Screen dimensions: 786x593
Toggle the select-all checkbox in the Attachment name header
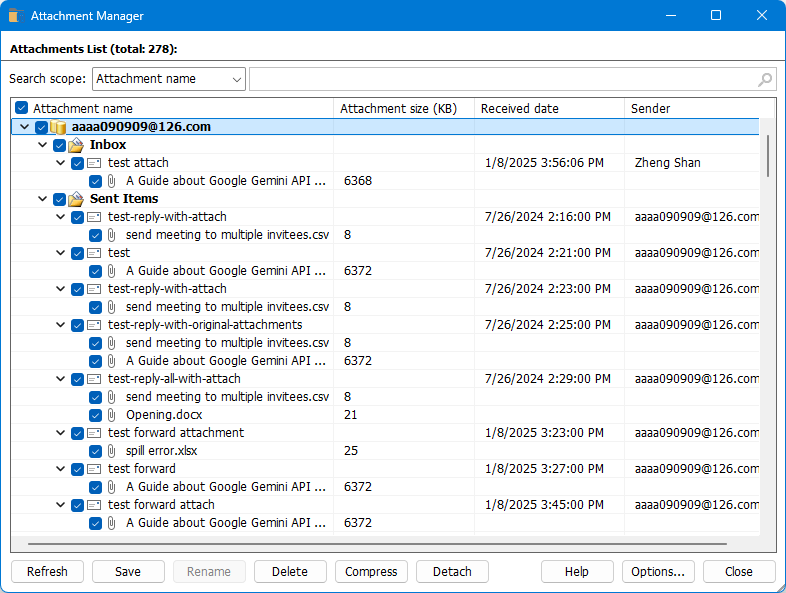pyautogui.click(x=22, y=108)
